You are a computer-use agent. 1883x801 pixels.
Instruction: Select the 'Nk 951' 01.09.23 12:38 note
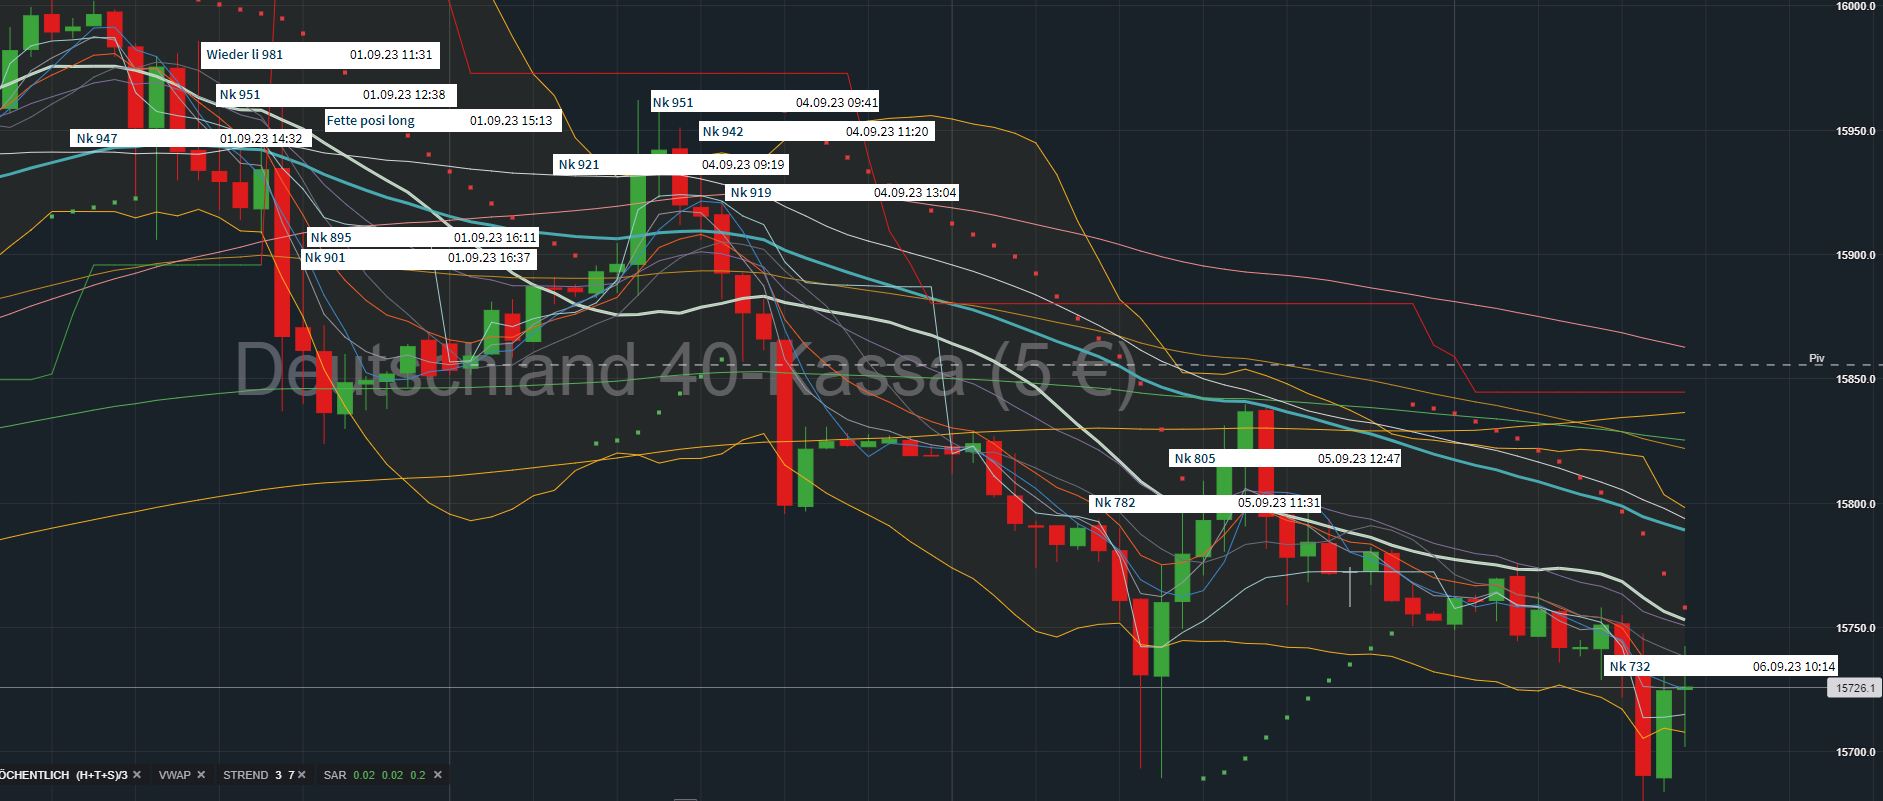coord(337,95)
